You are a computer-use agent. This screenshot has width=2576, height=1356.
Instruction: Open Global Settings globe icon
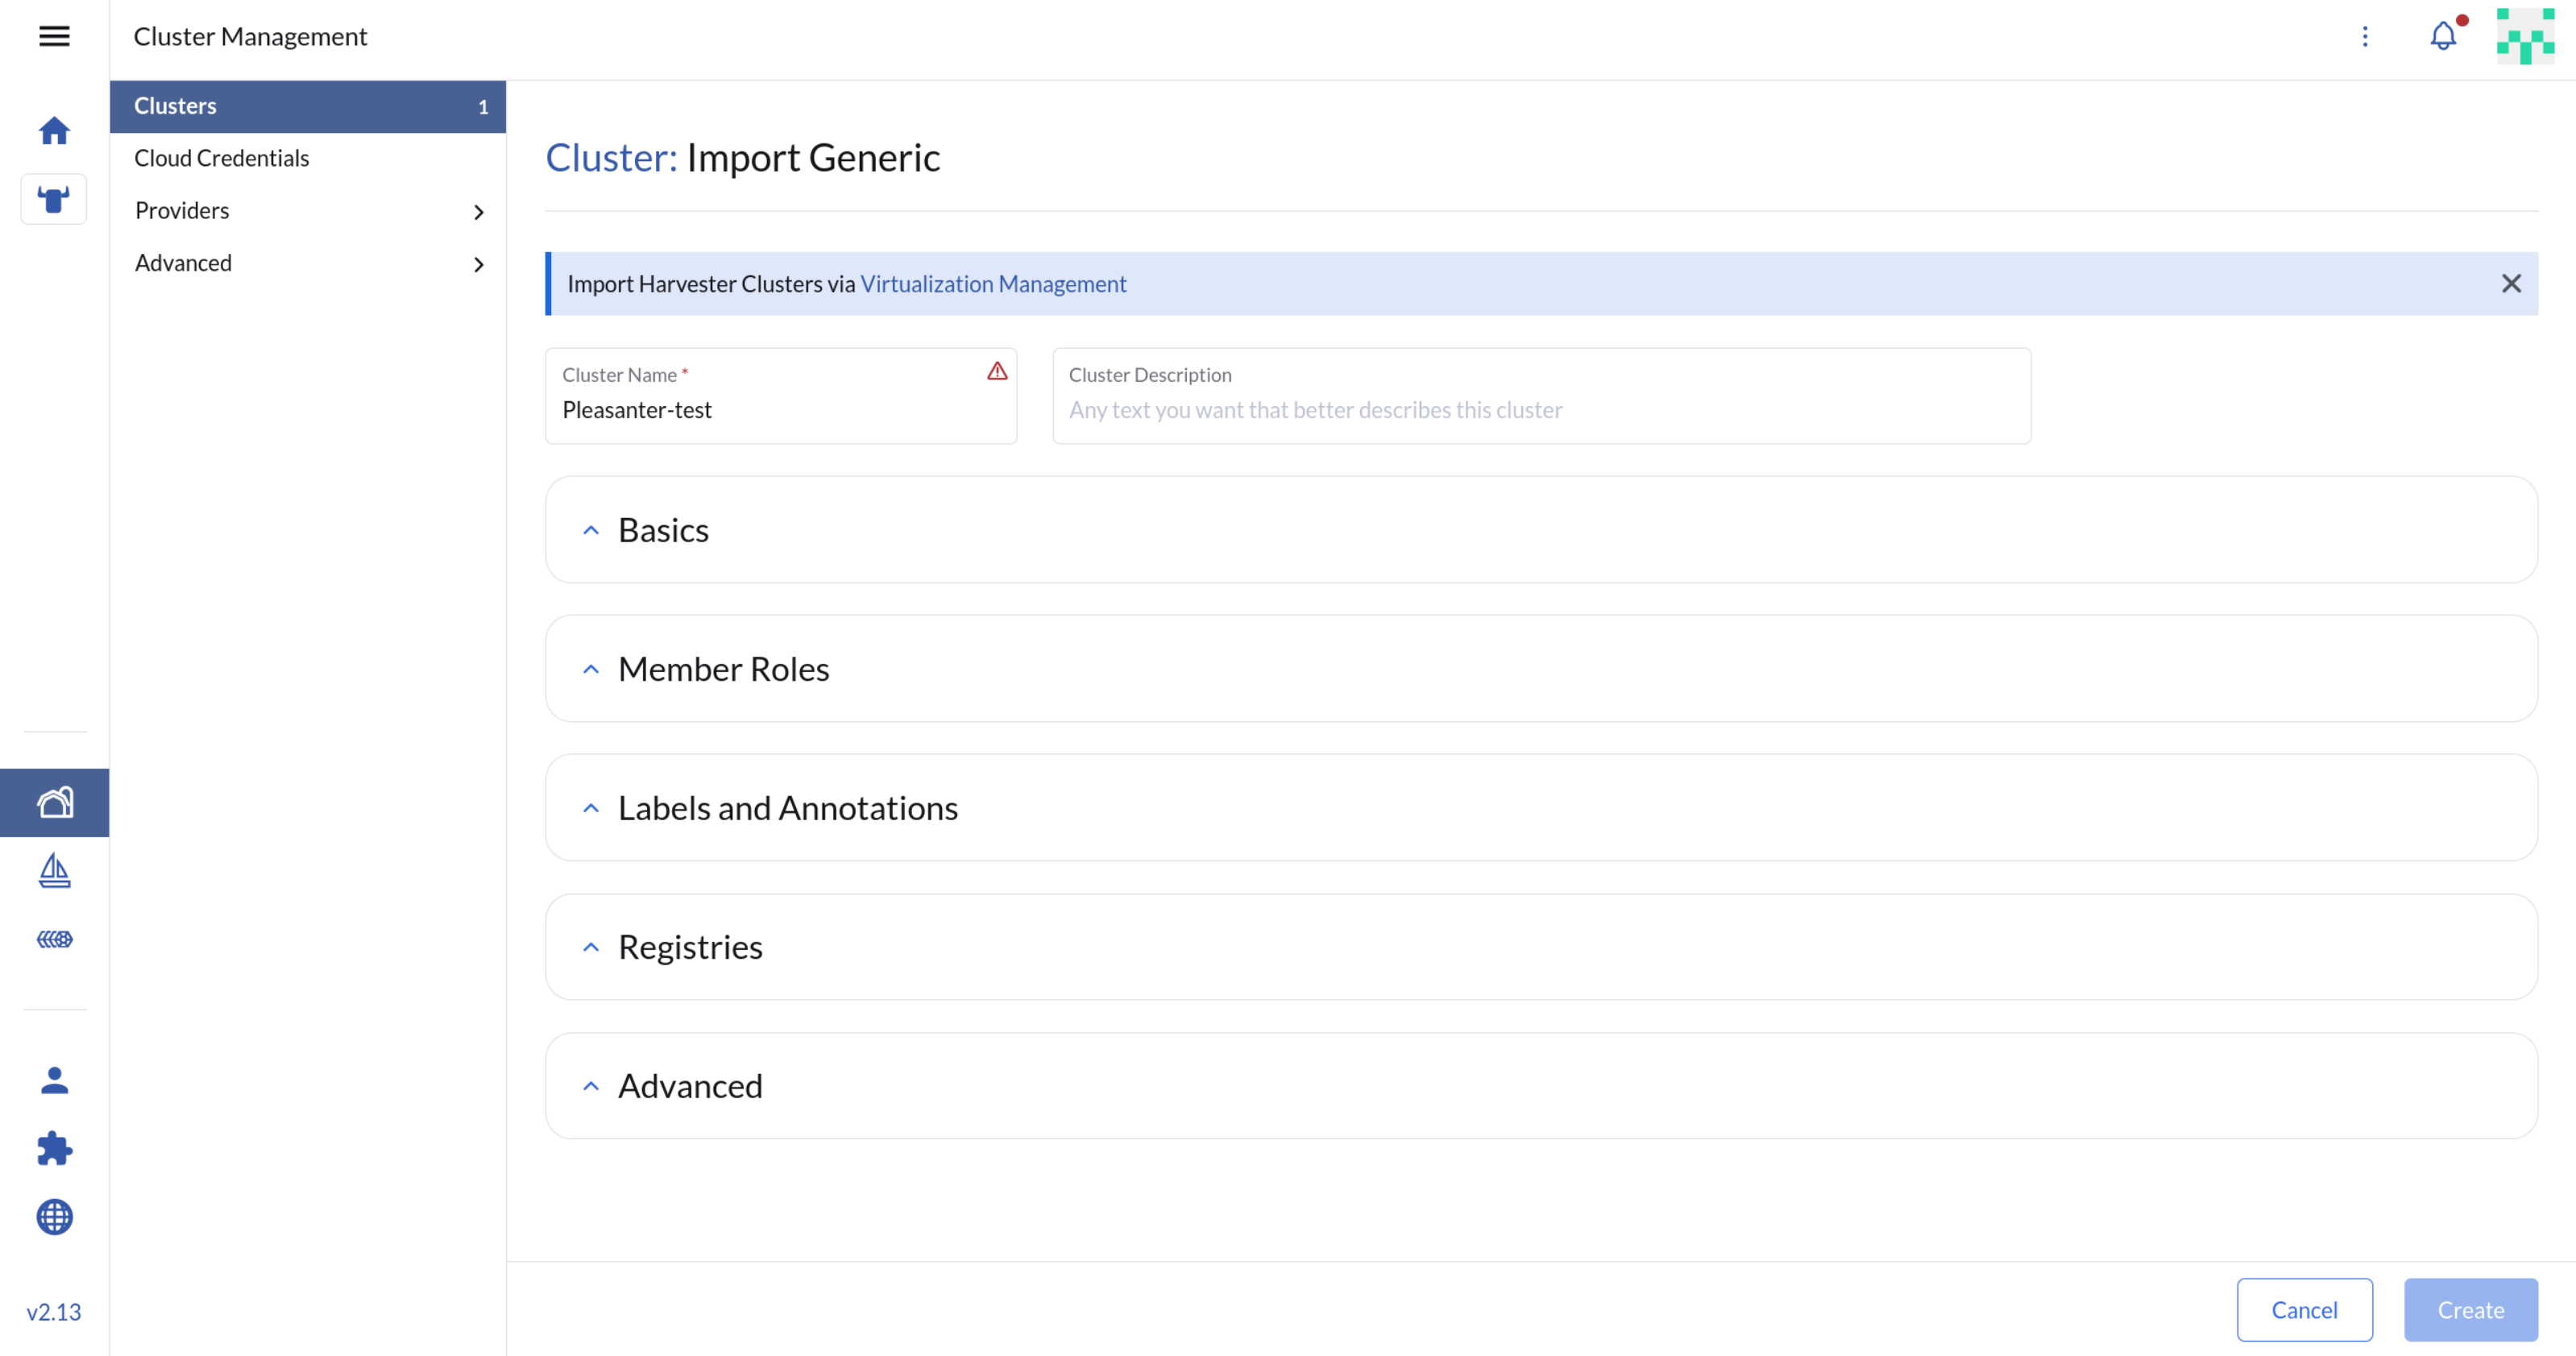click(x=54, y=1217)
